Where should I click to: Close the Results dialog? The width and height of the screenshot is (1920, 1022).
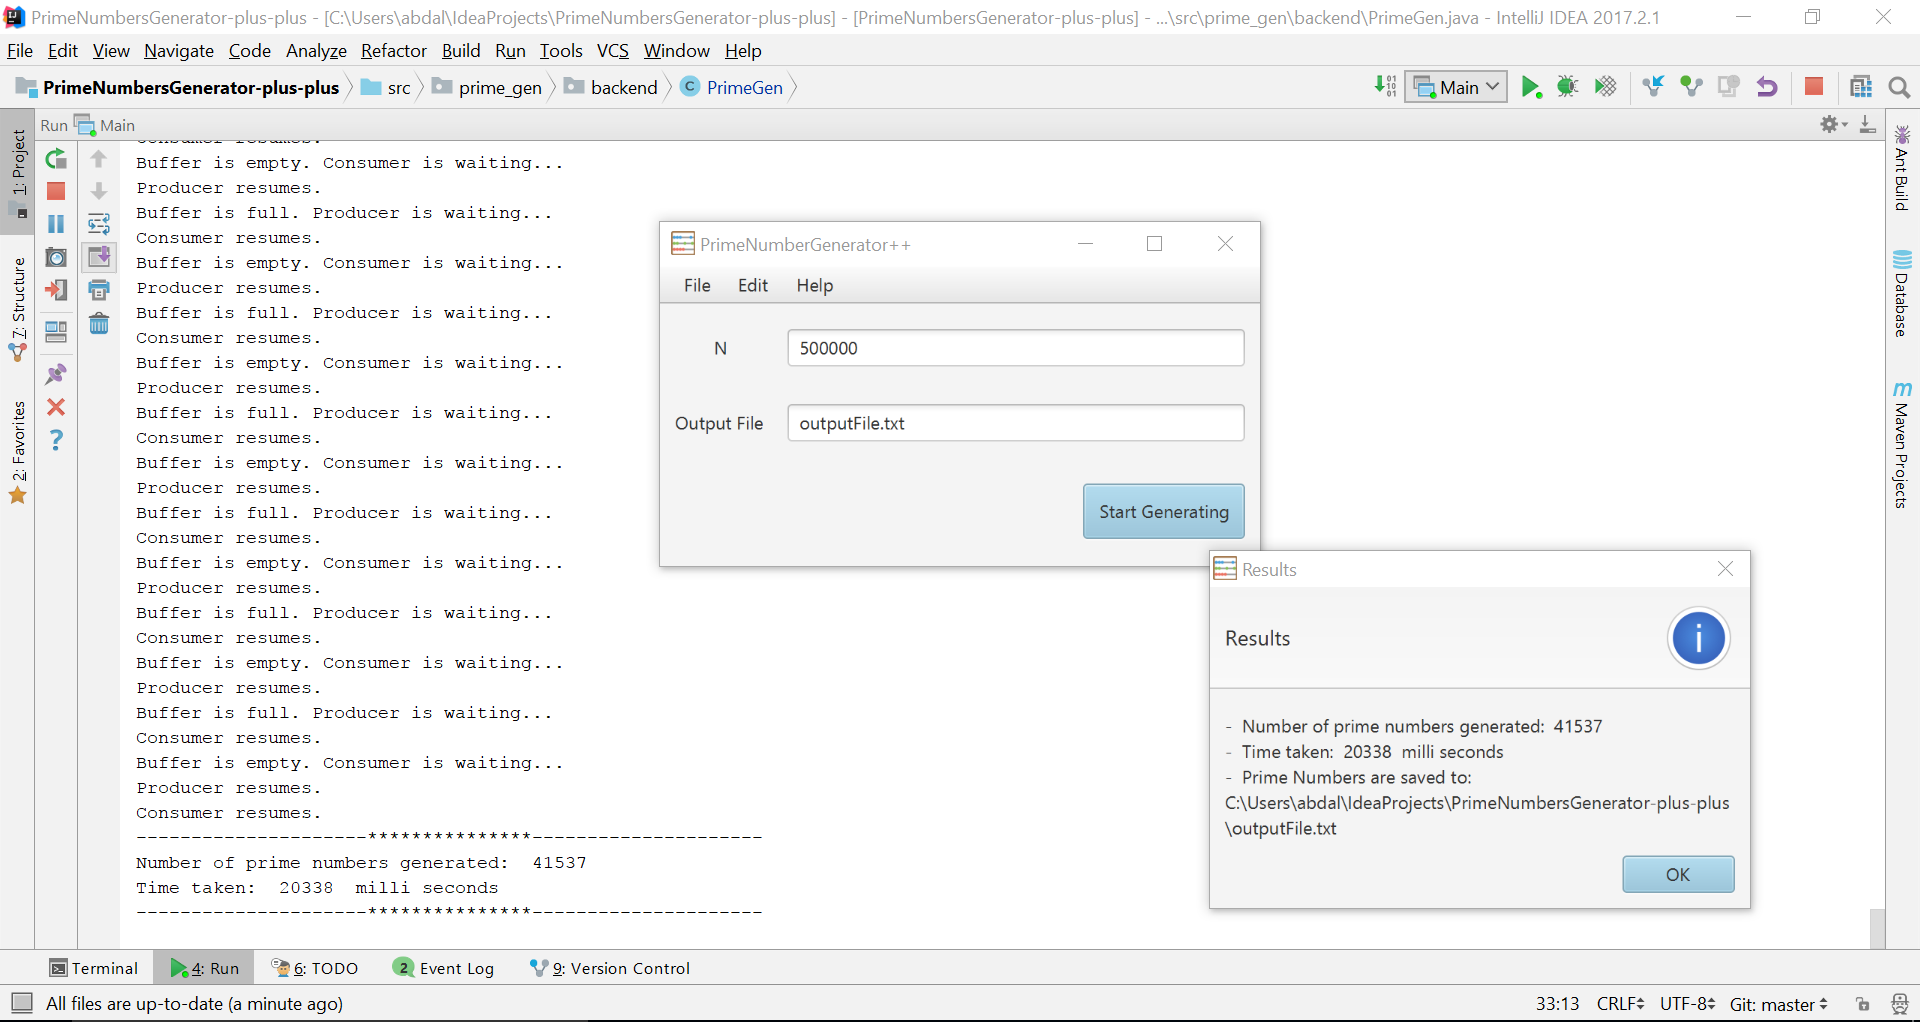click(1725, 569)
